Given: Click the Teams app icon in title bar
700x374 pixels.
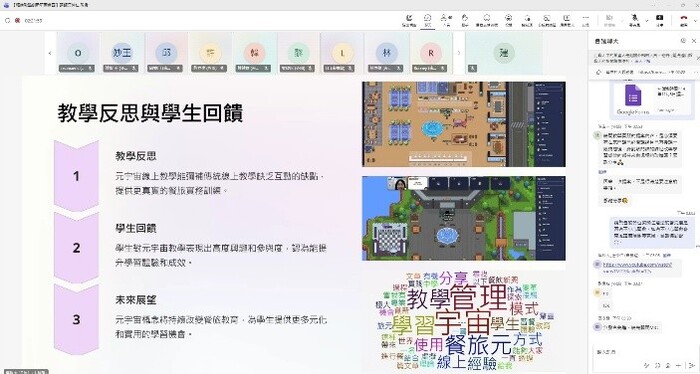Looking at the screenshot, I should [6, 5].
